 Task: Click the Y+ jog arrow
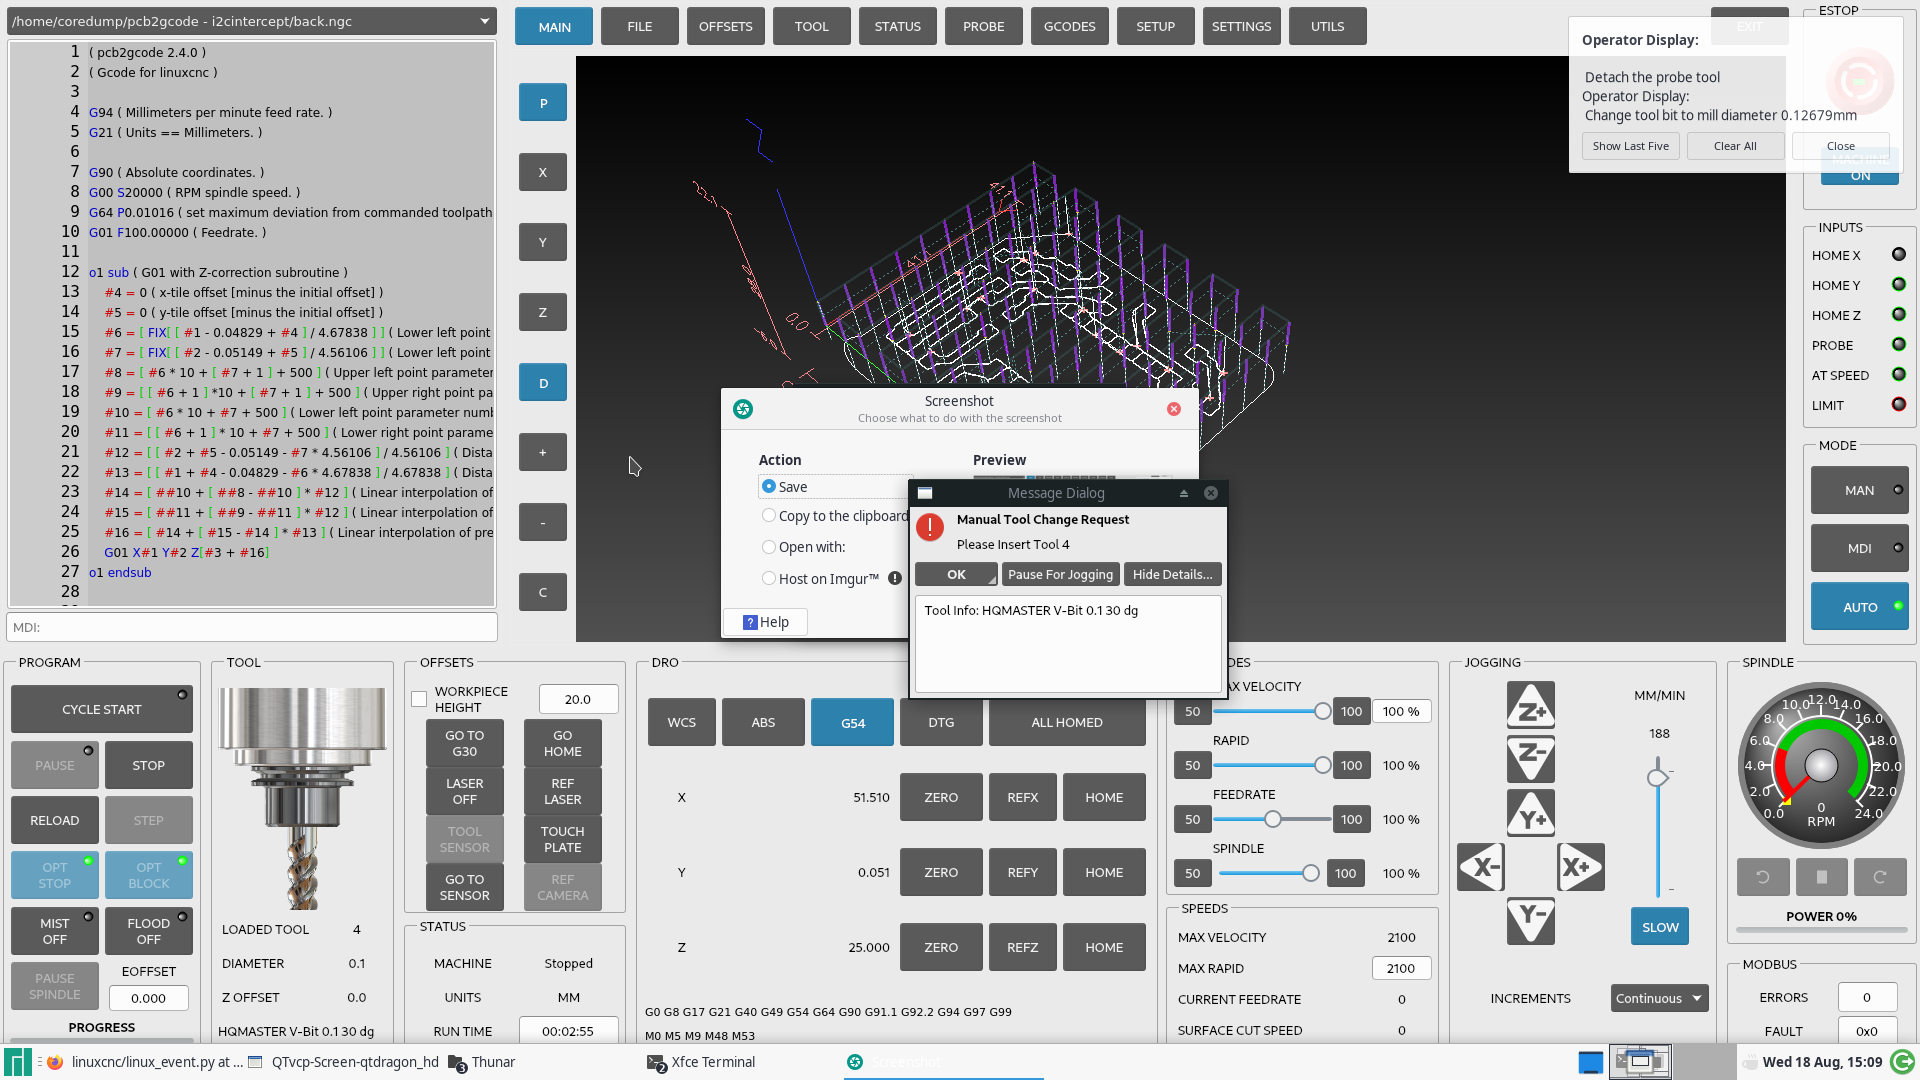pos(1530,813)
